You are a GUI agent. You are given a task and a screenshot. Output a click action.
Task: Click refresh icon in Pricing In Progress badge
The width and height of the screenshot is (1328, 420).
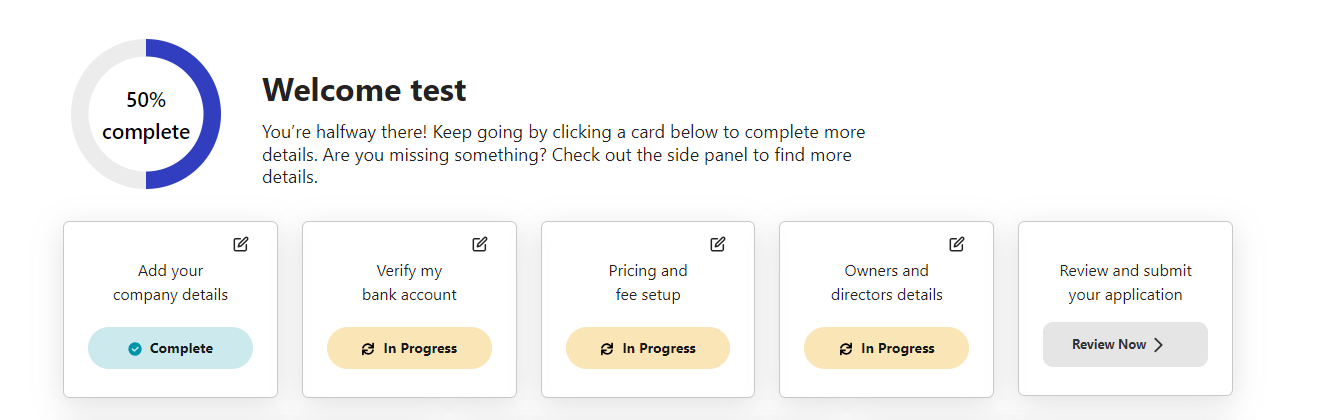pos(607,349)
